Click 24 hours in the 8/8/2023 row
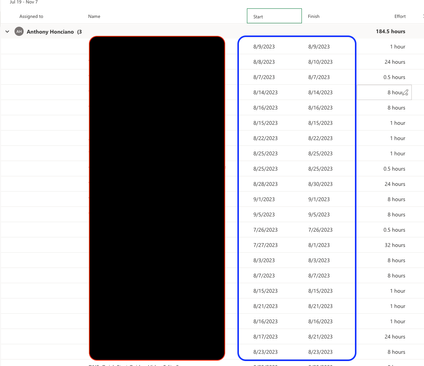This screenshot has width=424, height=366. point(395,62)
